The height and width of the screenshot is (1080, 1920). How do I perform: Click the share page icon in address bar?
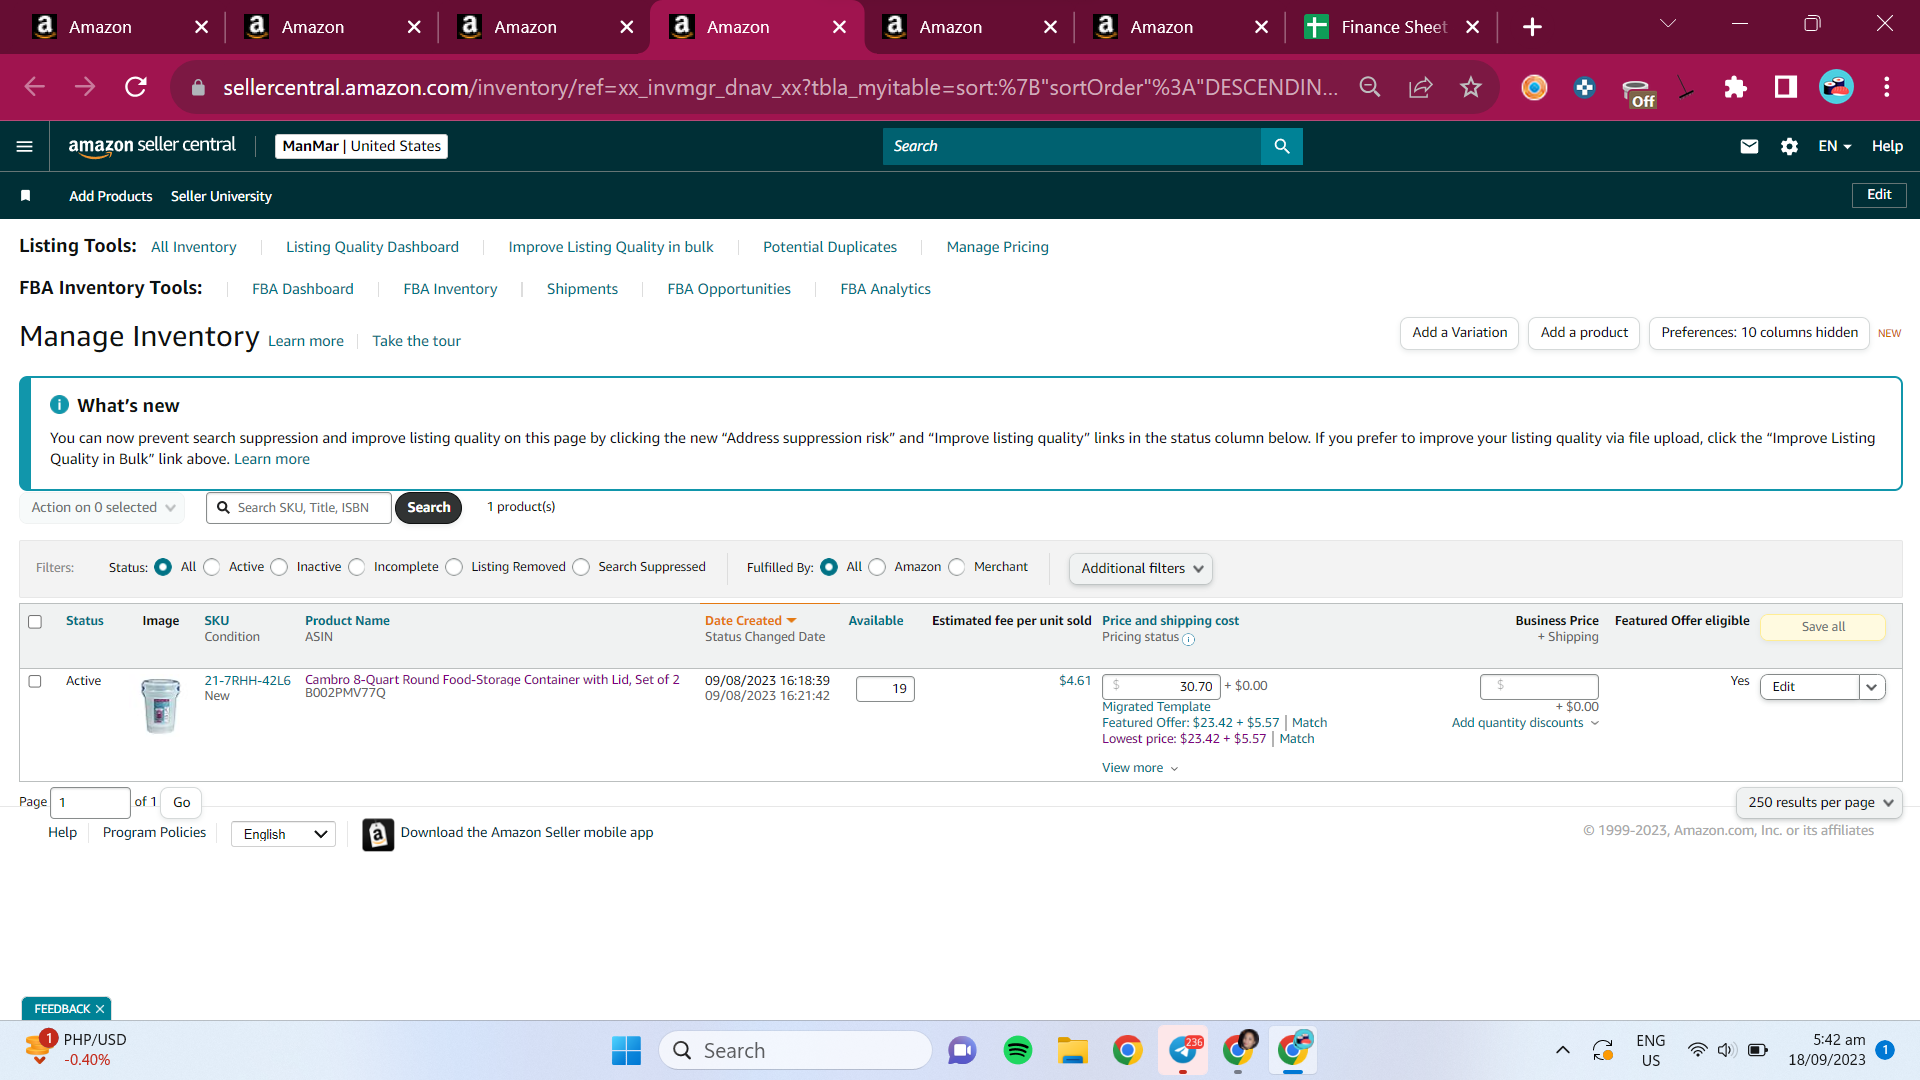tap(1420, 87)
